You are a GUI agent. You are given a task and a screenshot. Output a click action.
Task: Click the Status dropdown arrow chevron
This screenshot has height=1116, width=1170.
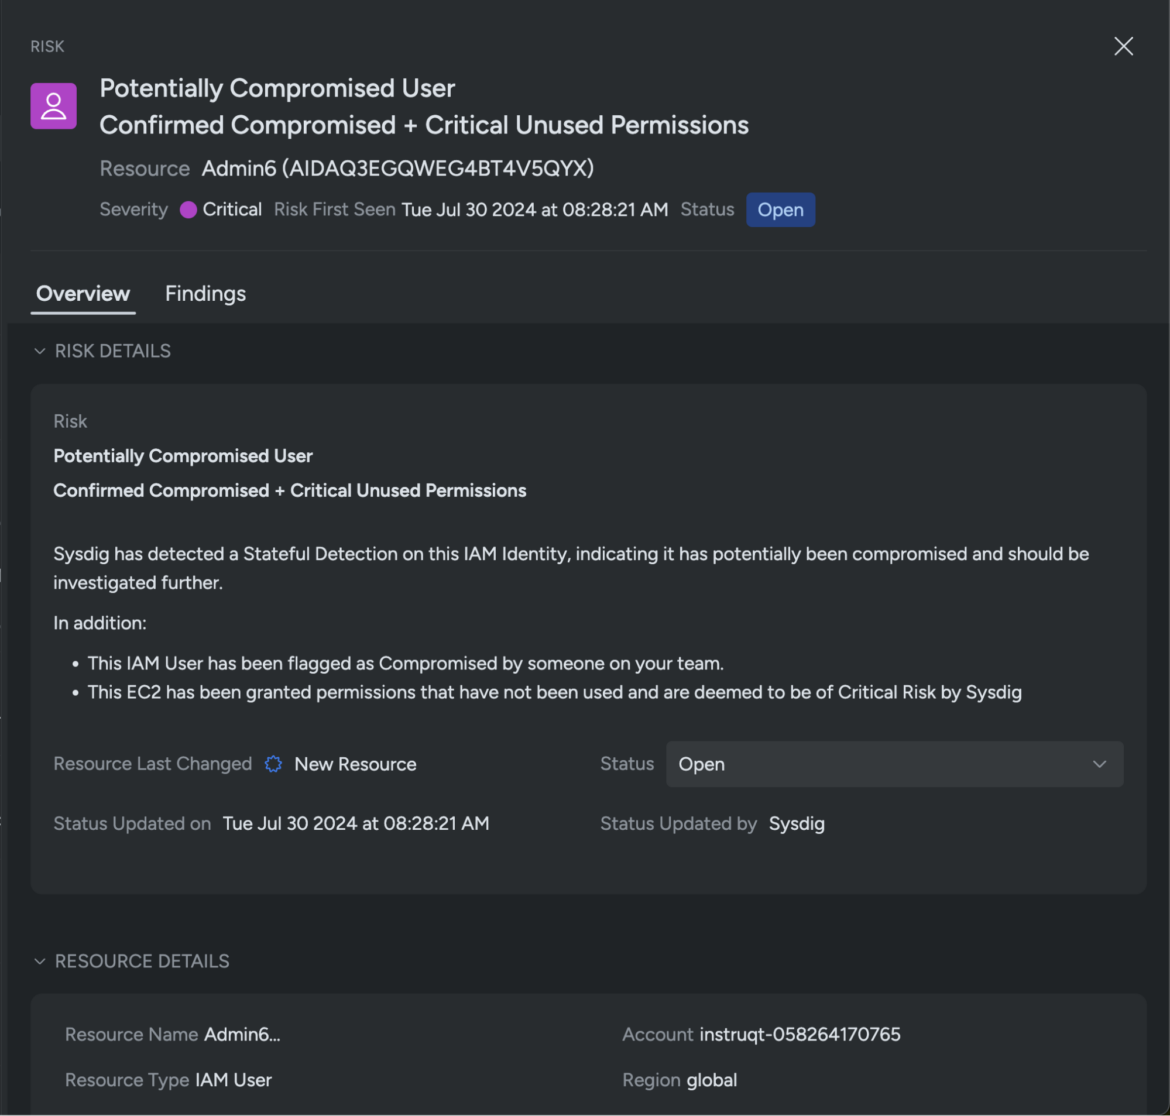click(1099, 764)
